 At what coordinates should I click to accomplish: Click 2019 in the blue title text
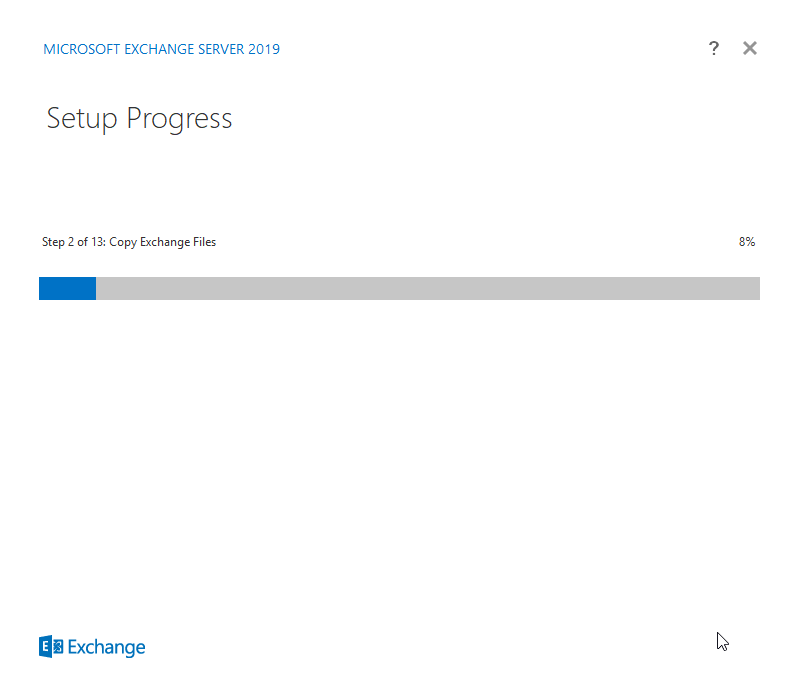264,49
